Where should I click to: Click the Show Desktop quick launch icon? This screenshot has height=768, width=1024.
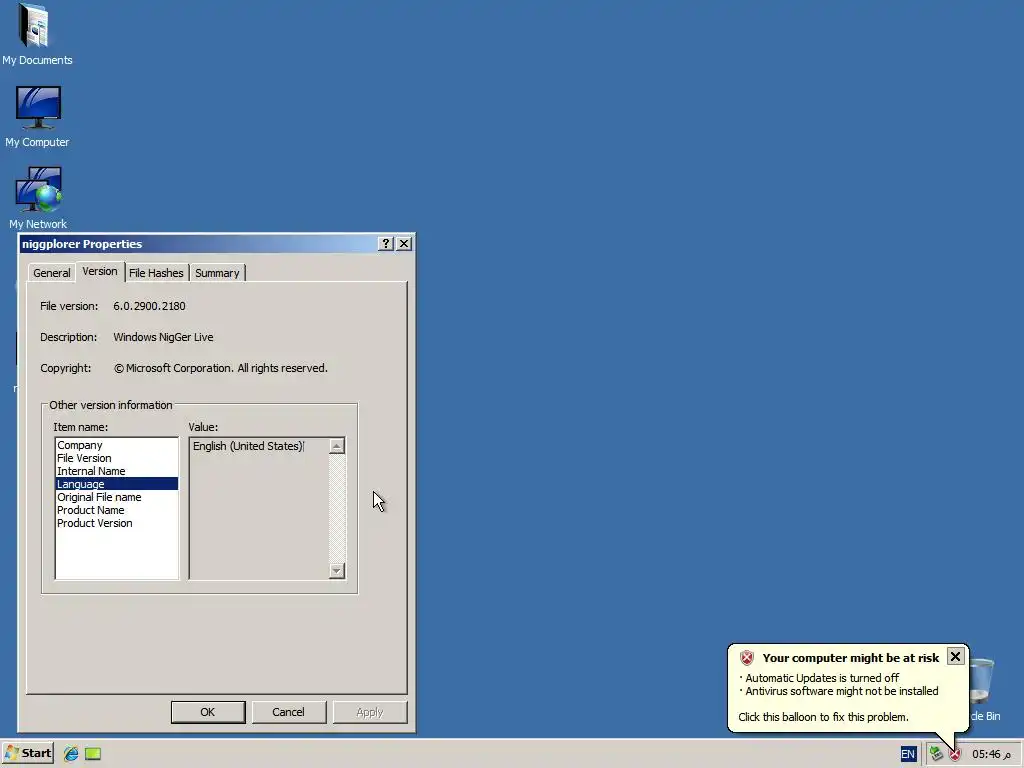pos(93,754)
